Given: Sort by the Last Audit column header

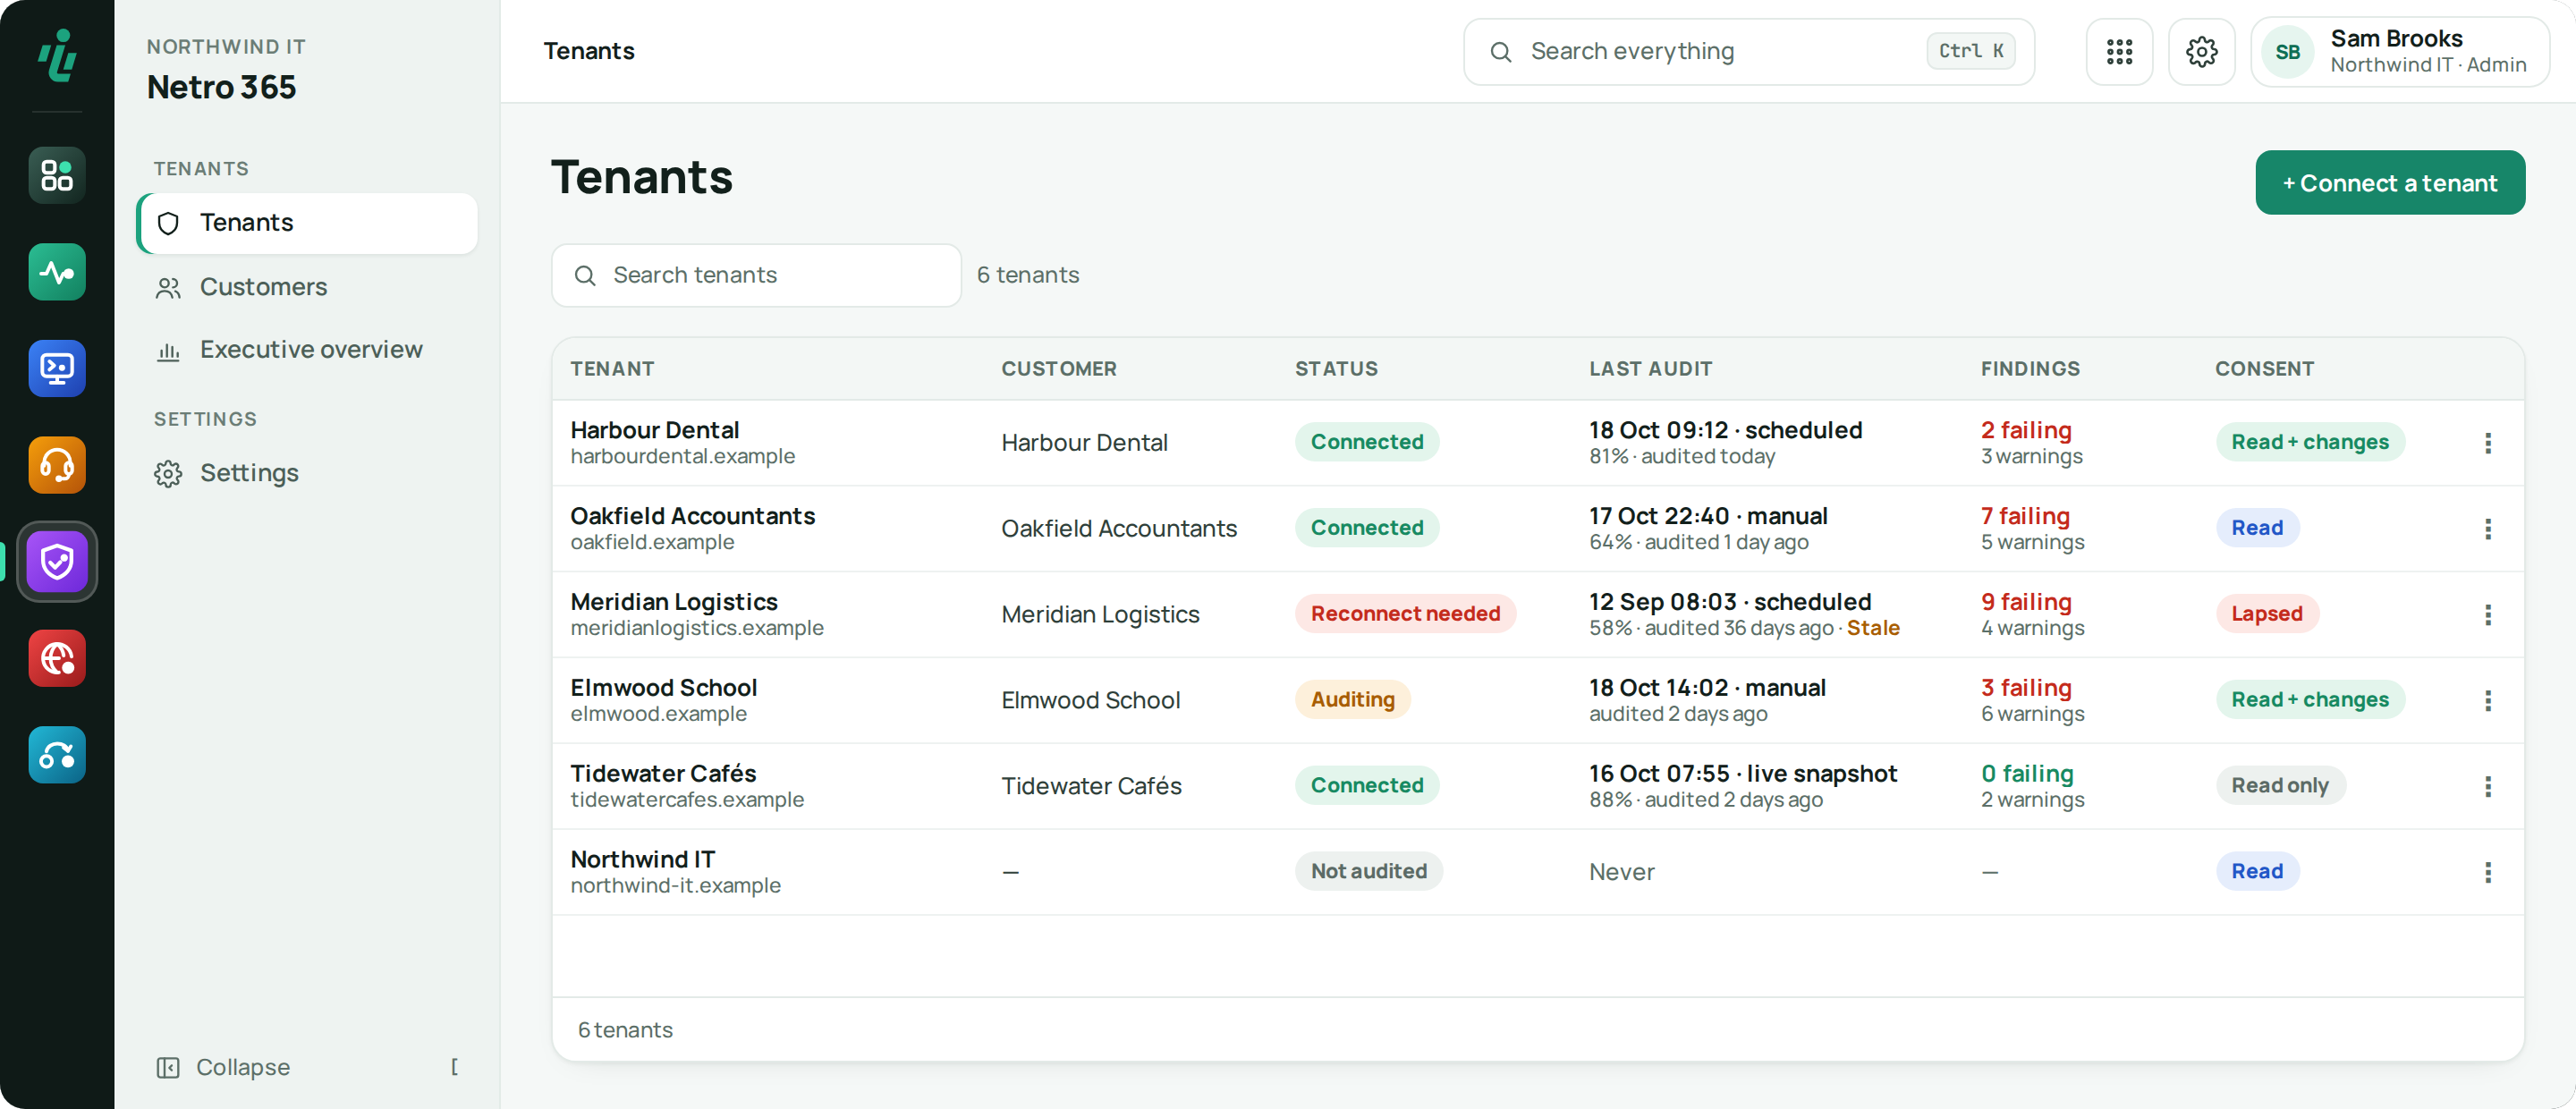Looking at the screenshot, I should pyautogui.click(x=1650, y=369).
